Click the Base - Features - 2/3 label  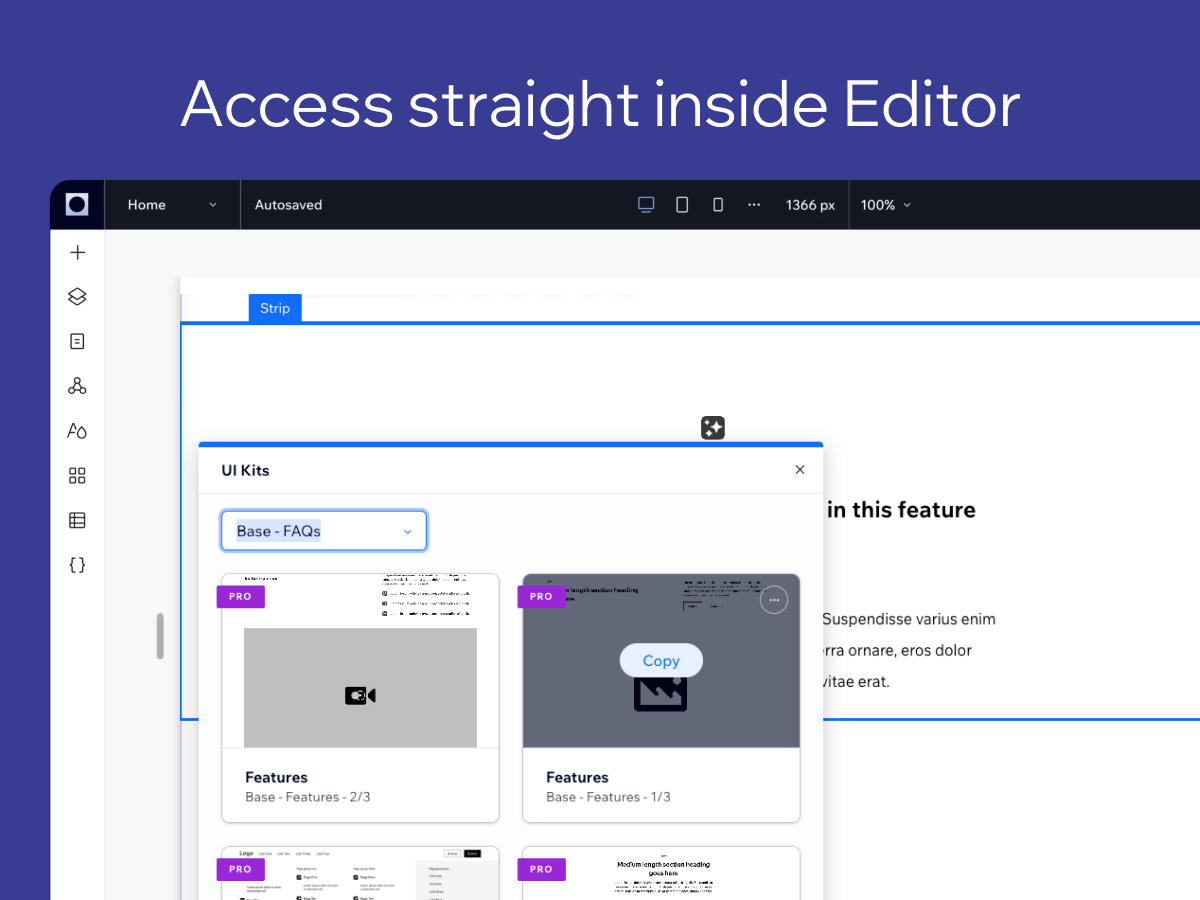pos(308,797)
